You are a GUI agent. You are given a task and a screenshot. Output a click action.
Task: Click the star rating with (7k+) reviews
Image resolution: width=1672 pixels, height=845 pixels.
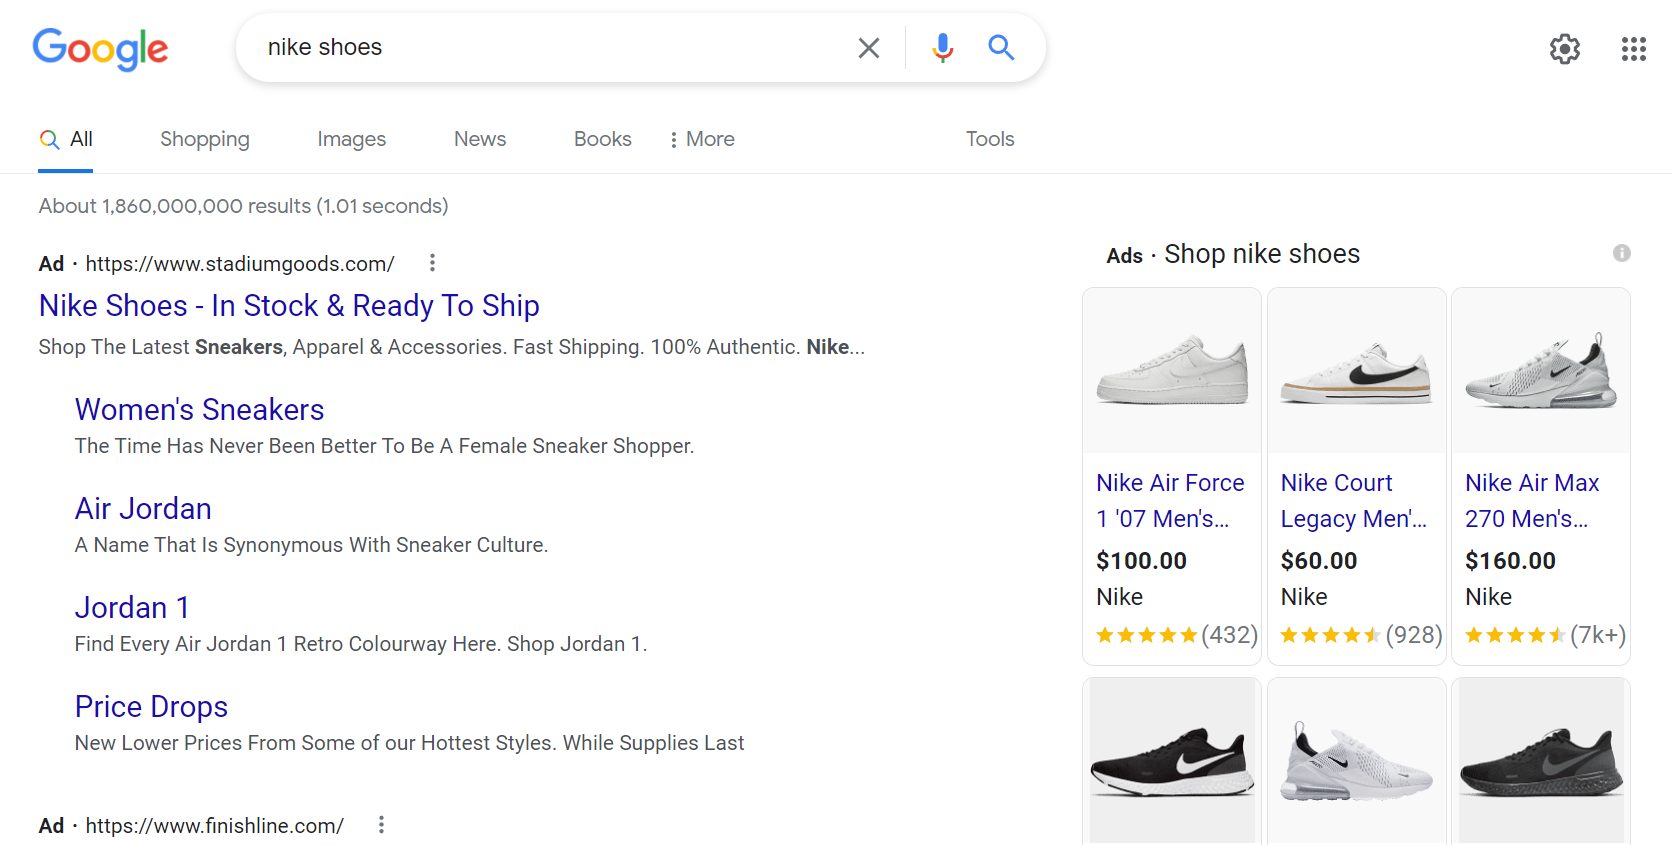tap(1545, 635)
